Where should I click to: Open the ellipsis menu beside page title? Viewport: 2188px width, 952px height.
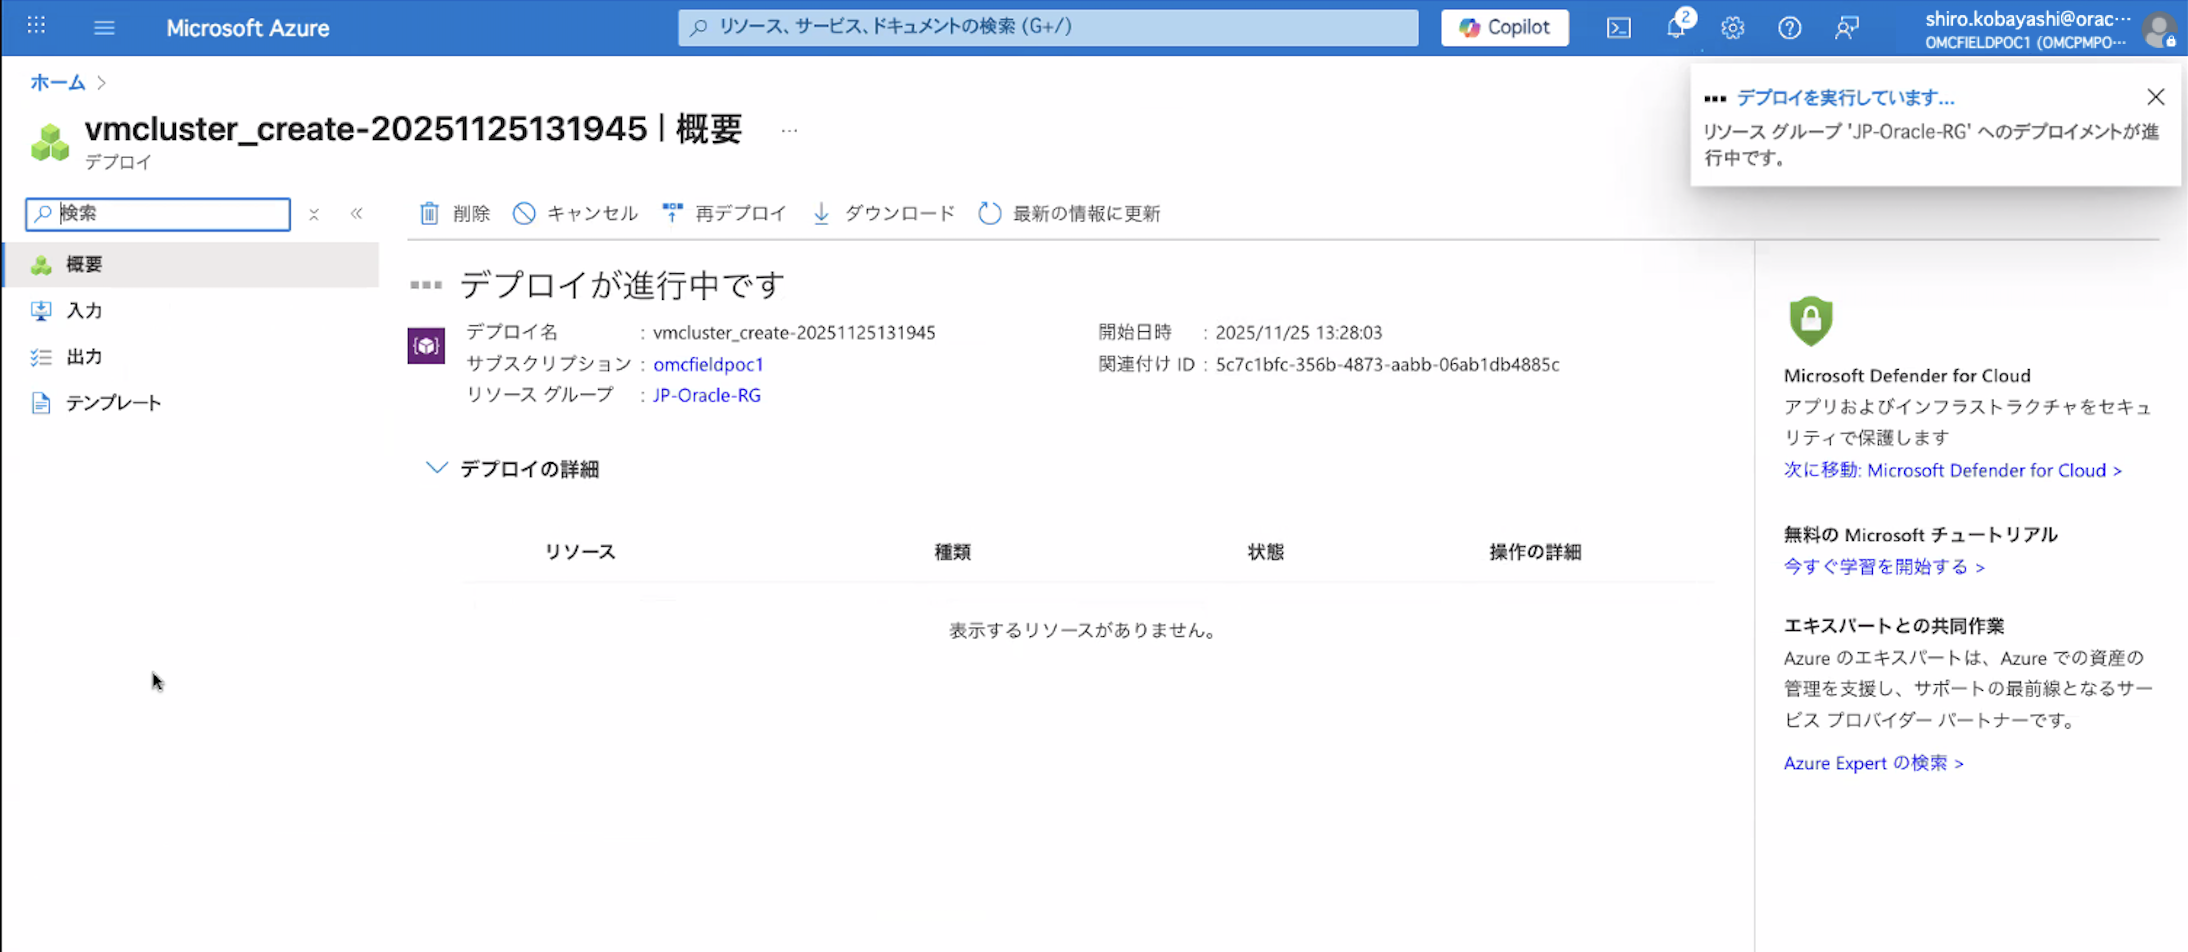pos(789,128)
